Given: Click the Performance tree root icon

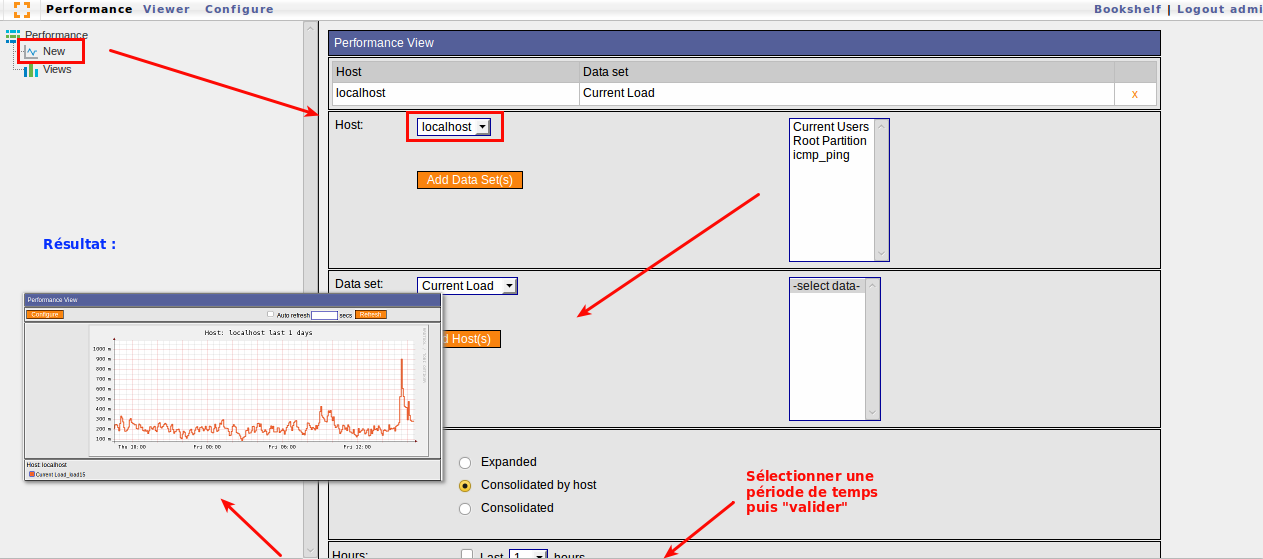Looking at the screenshot, I should coord(13,36).
